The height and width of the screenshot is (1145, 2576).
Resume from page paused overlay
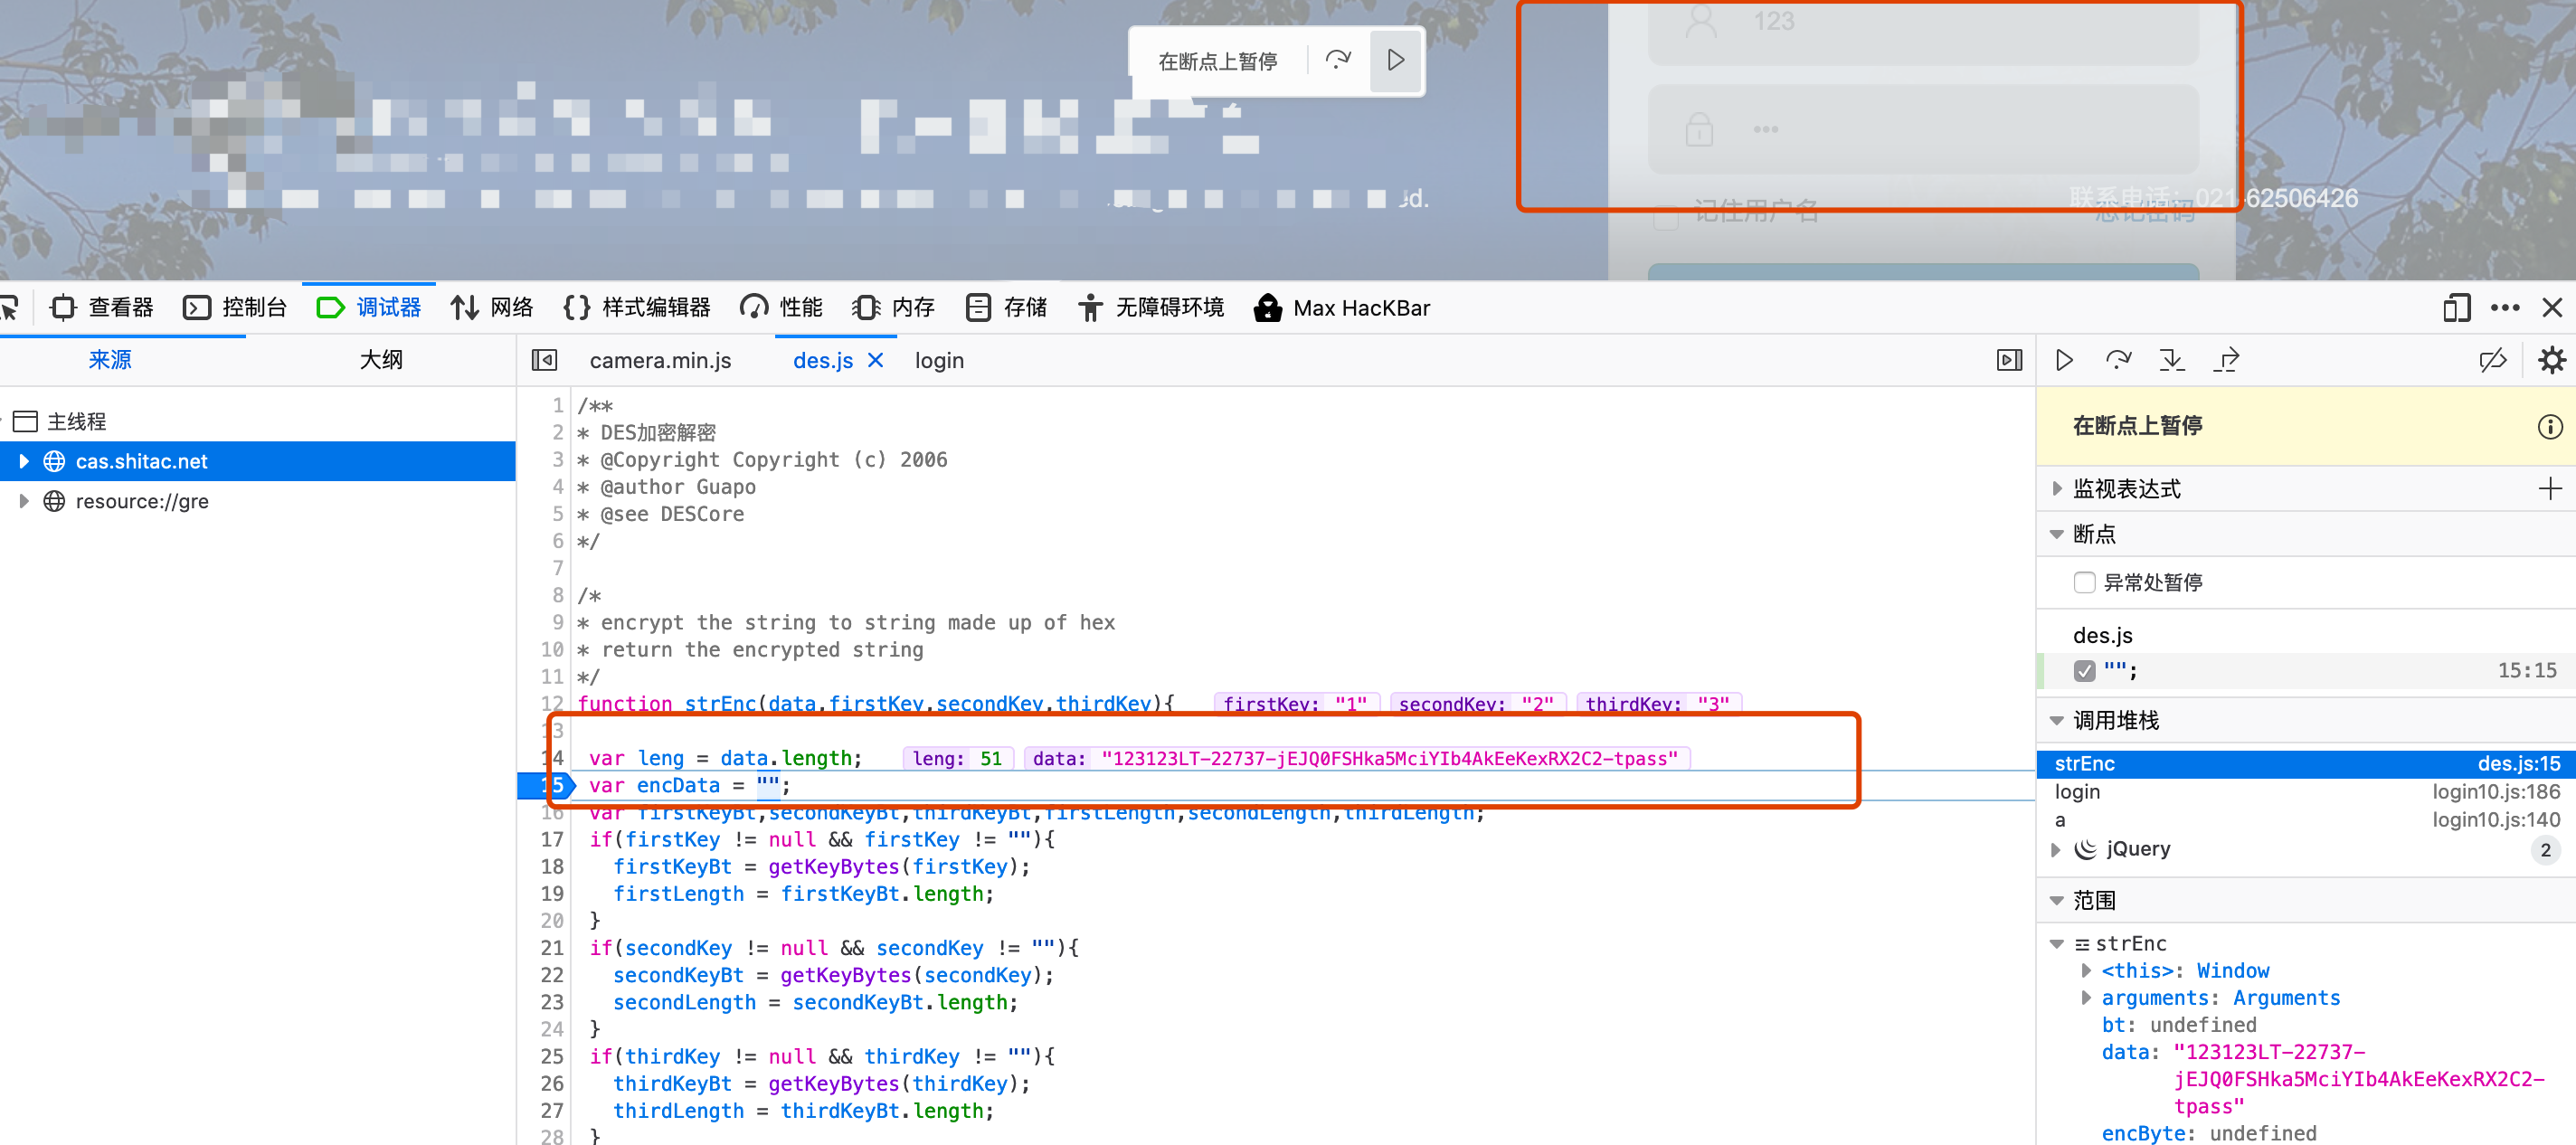click(x=1395, y=60)
